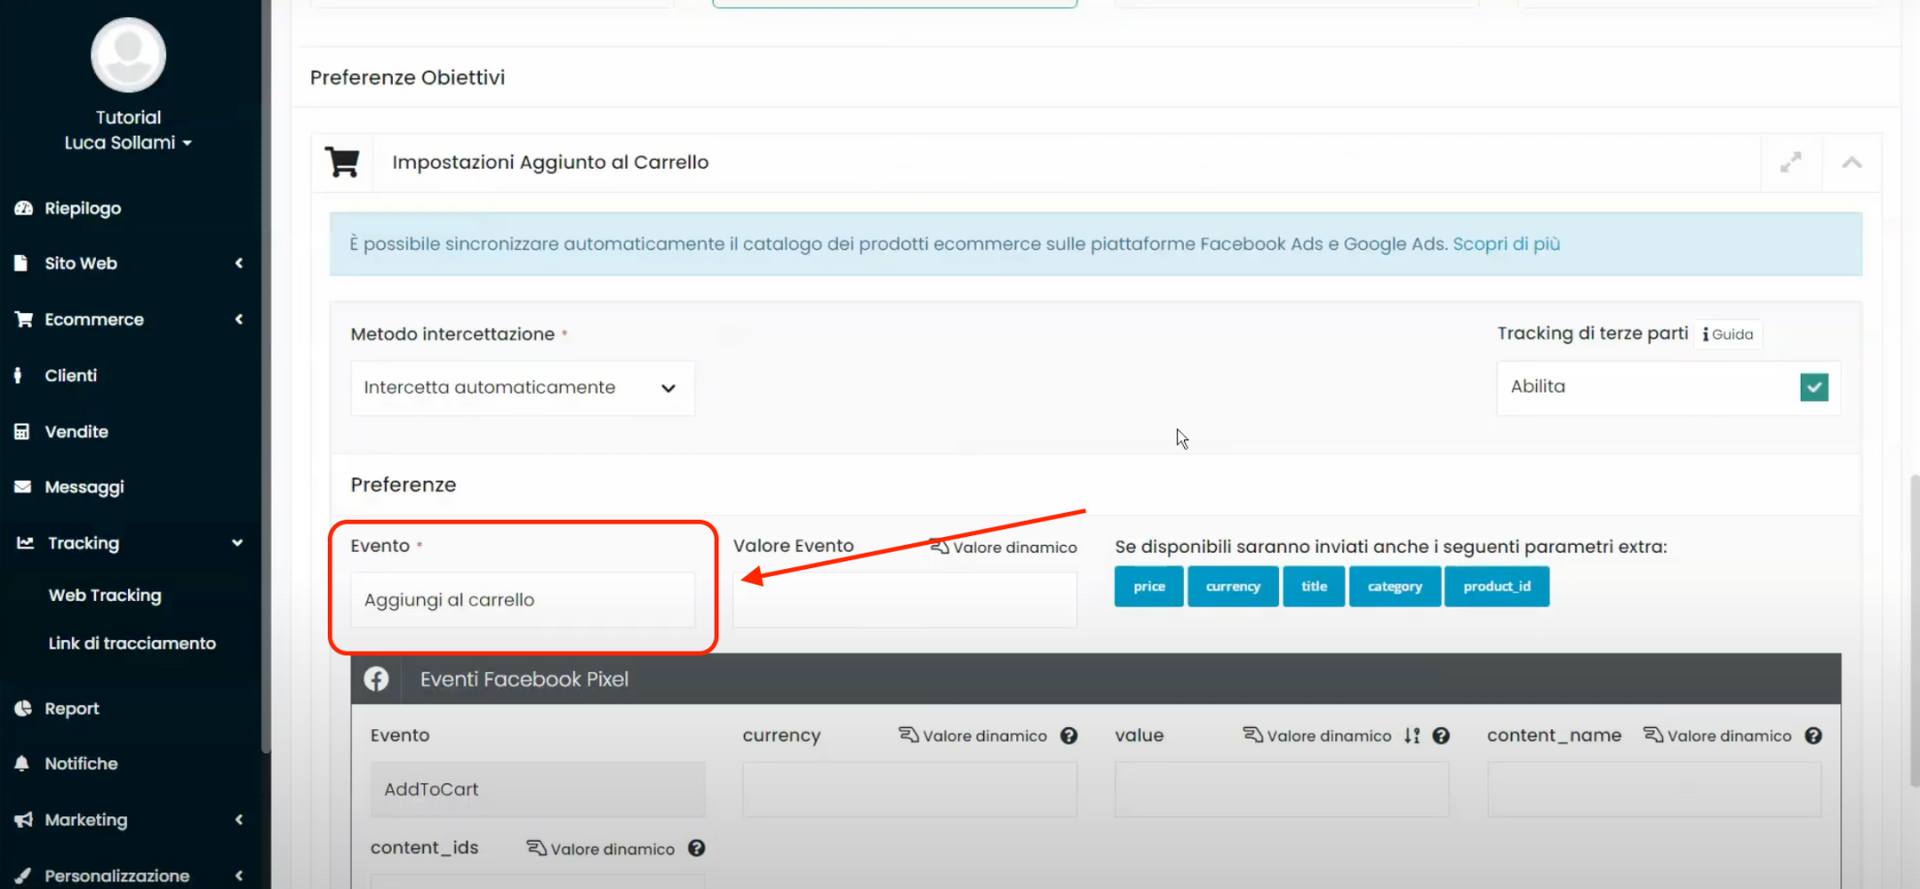Open Riepilogo in the sidebar
This screenshot has width=1920, height=889.
82,208
